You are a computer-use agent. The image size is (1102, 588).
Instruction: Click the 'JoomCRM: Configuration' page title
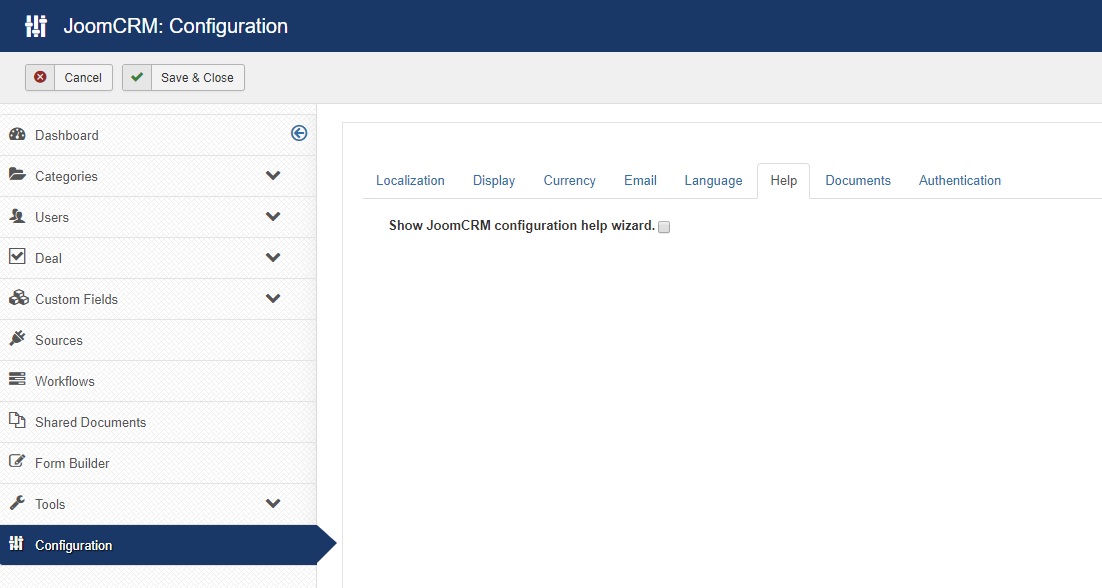click(176, 26)
